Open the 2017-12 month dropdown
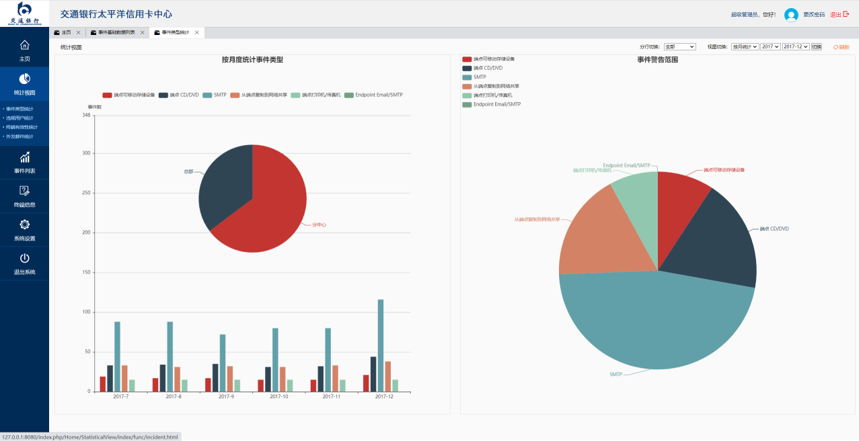Image resolution: width=859 pixels, height=441 pixels. click(795, 47)
